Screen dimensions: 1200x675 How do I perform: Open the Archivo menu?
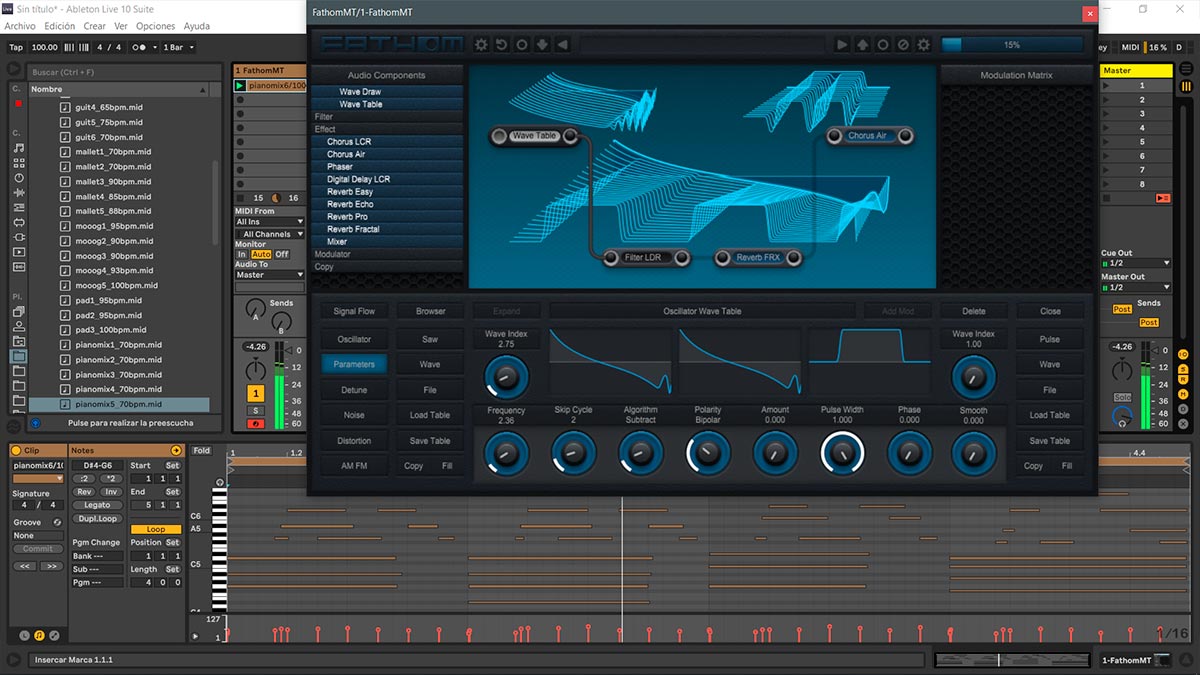[x=20, y=26]
